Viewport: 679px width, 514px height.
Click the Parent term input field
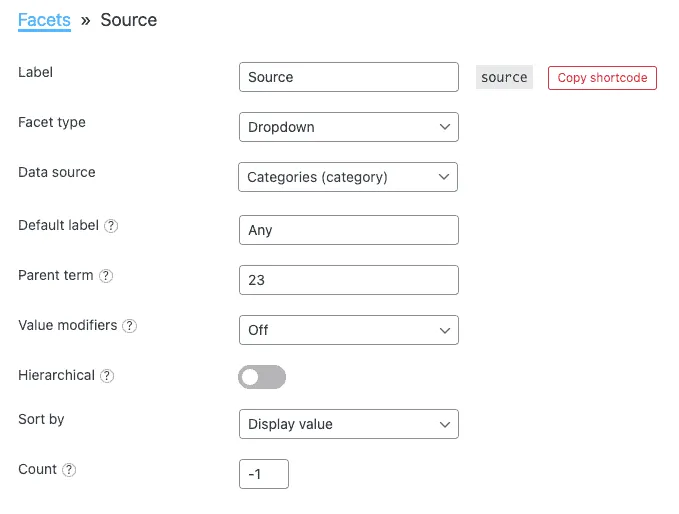click(349, 280)
